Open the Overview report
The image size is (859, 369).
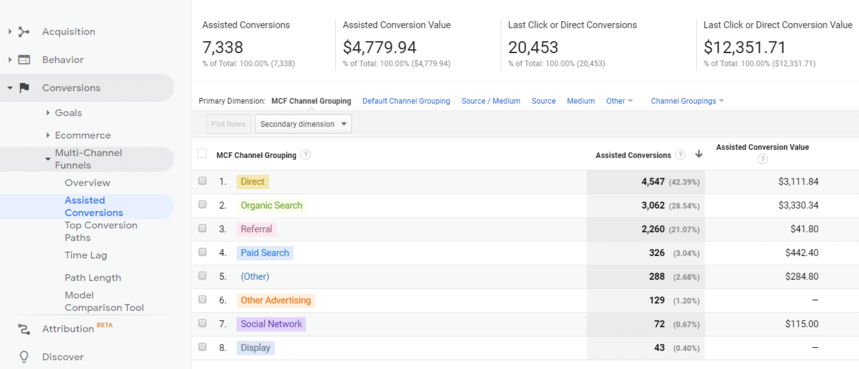point(87,183)
